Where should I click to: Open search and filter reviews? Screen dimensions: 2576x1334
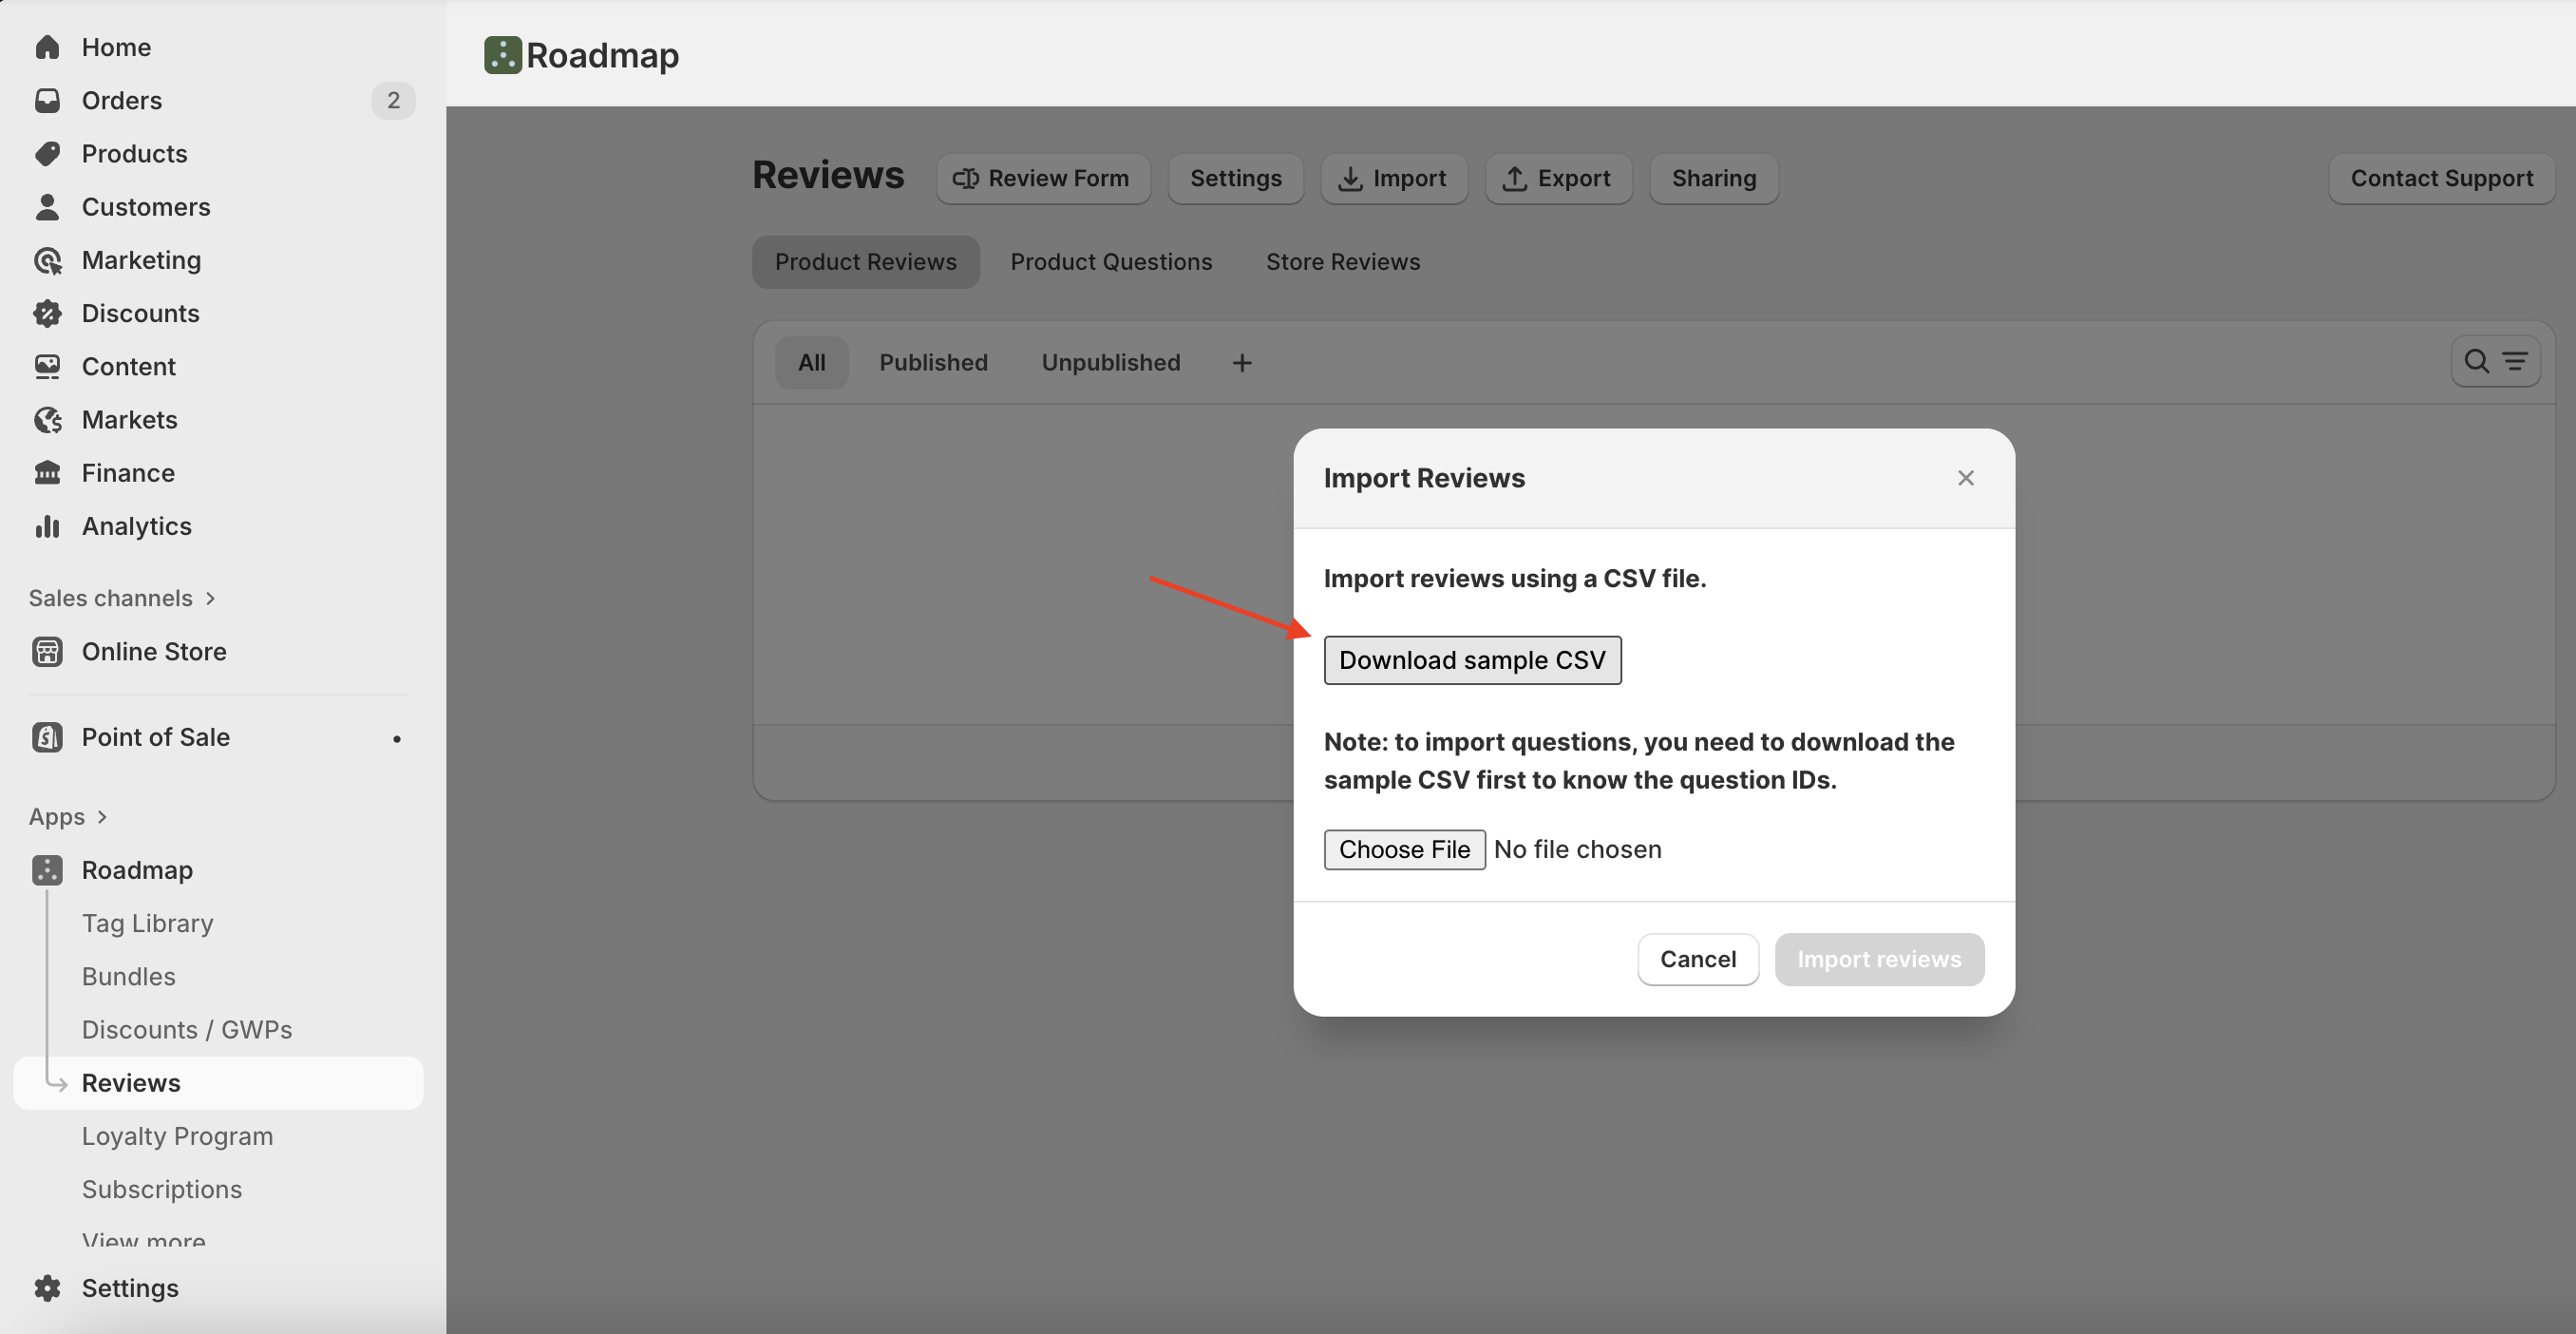click(x=2495, y=361)
